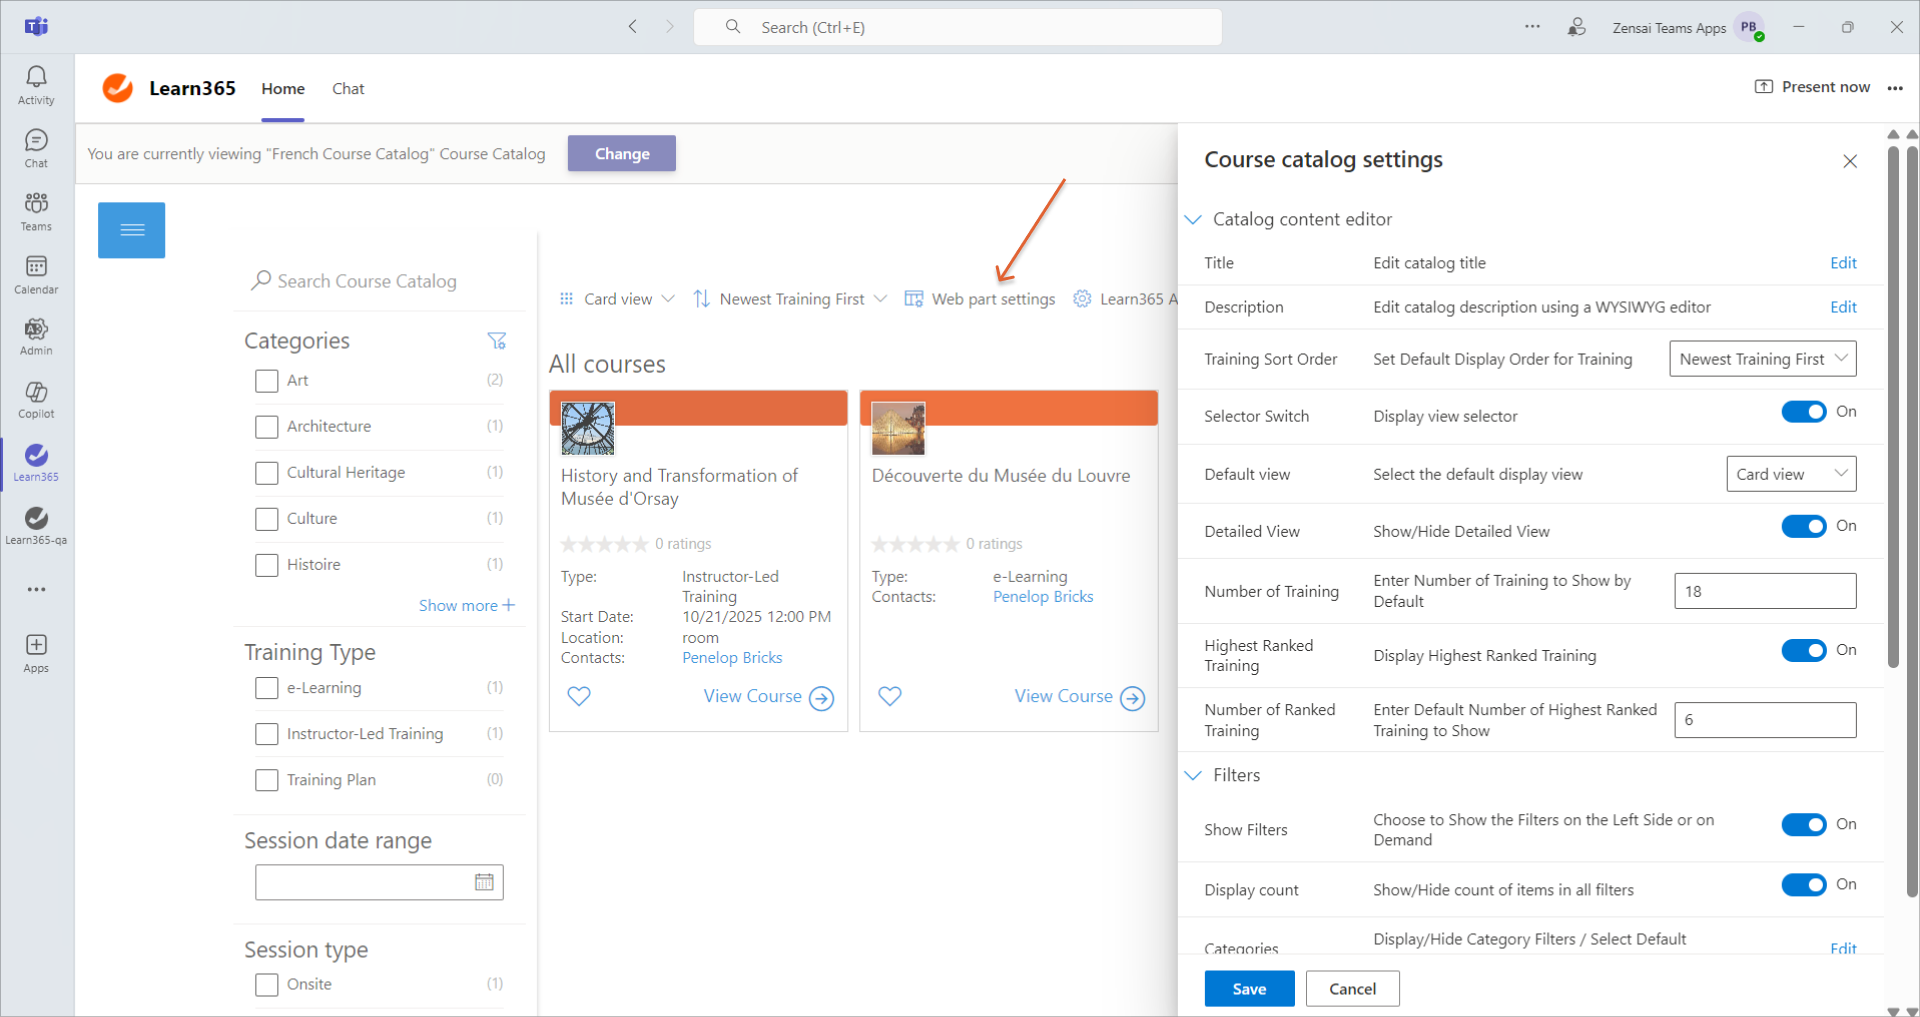Click the blue hamburger menu button
Screen dimensions: 1920x1017
coord(131,230)
